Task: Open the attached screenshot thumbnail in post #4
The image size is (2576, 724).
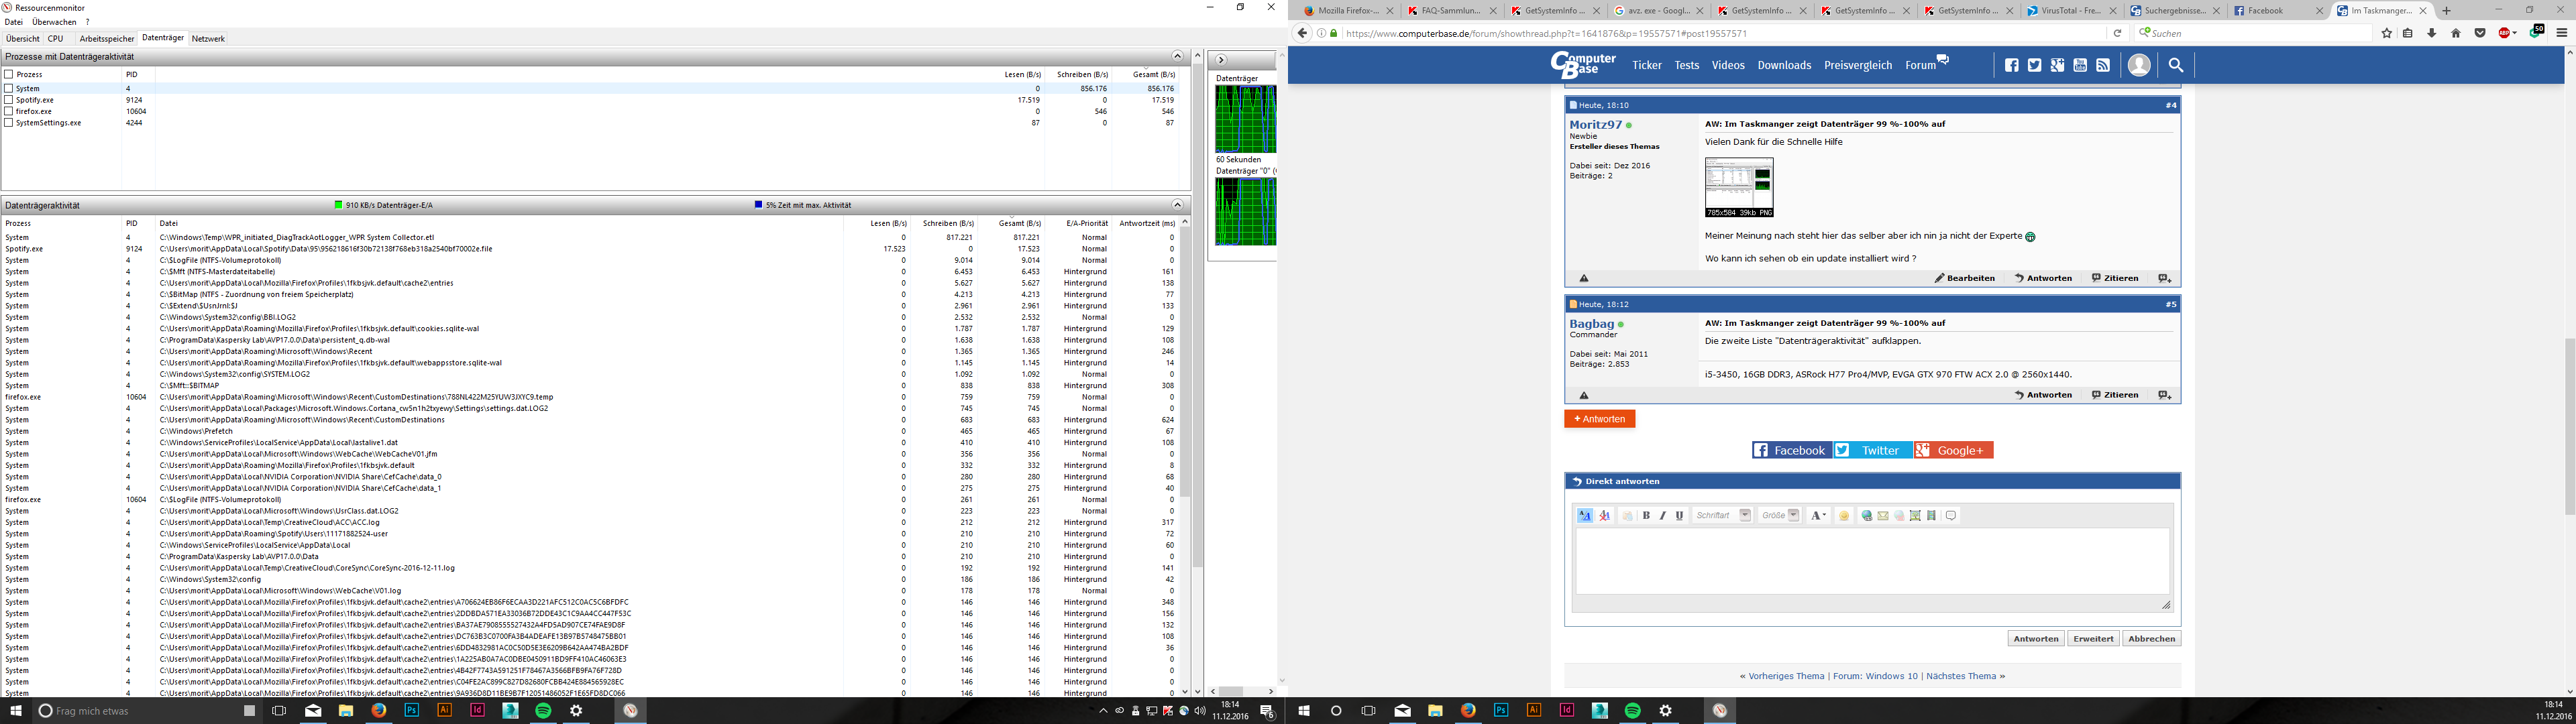Action: coord(1739,187)
